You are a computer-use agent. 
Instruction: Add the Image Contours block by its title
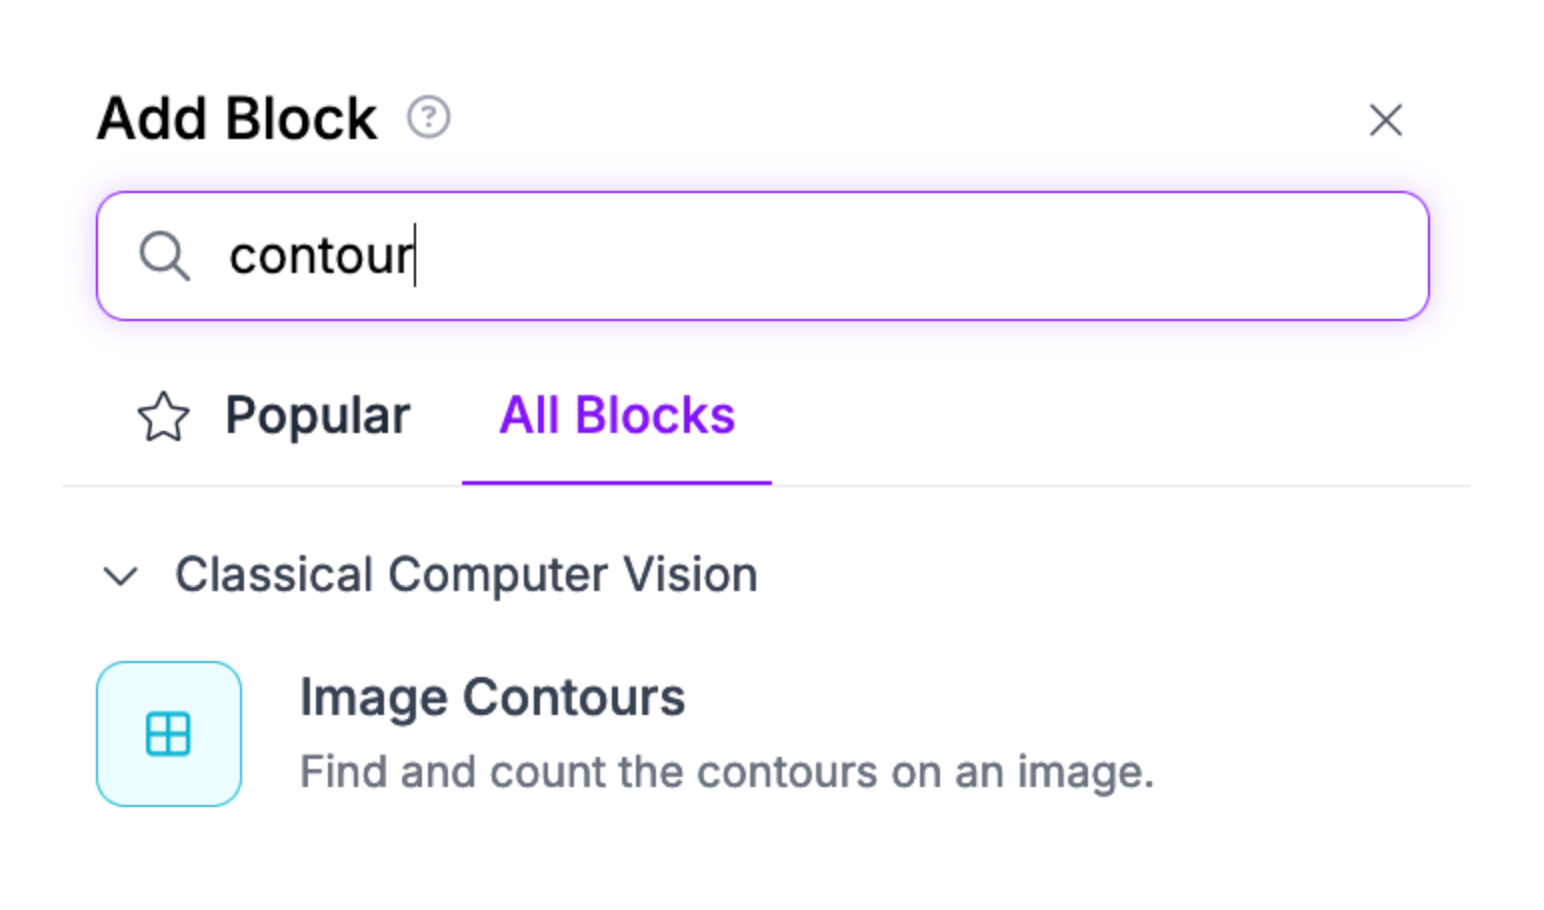pyautogui.click(x=492, y=697)
